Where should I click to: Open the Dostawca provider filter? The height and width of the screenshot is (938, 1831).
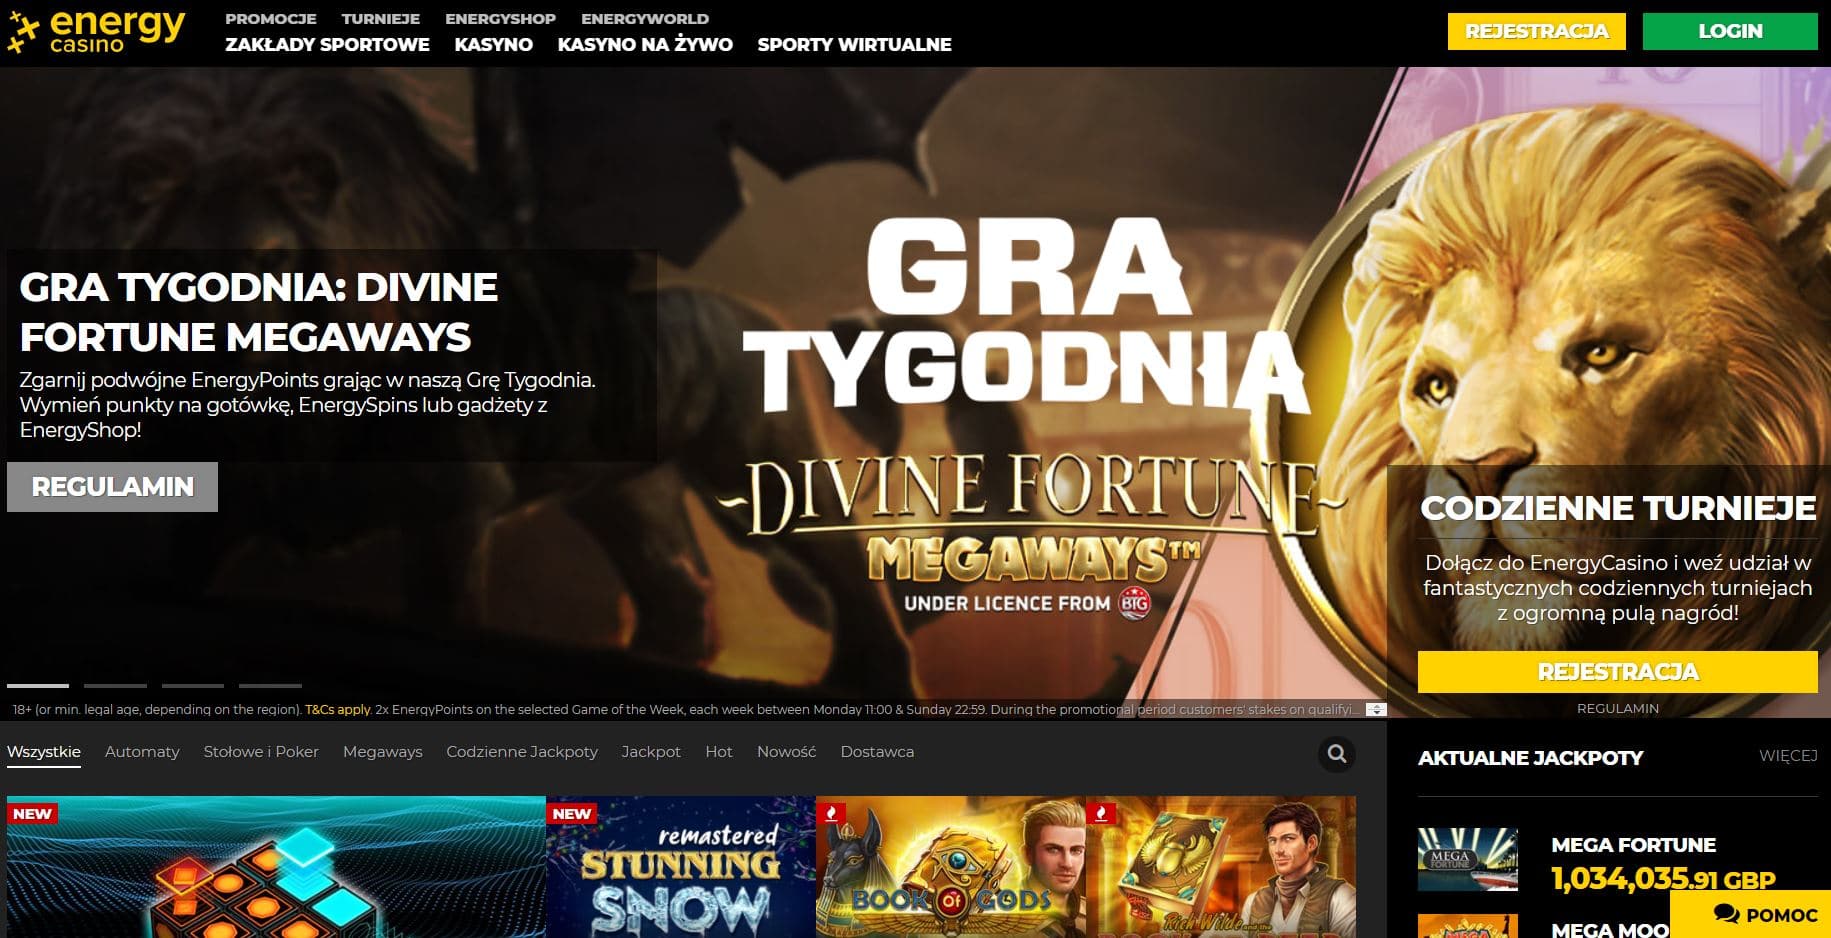pyautogui.click(x=877, y=752)
